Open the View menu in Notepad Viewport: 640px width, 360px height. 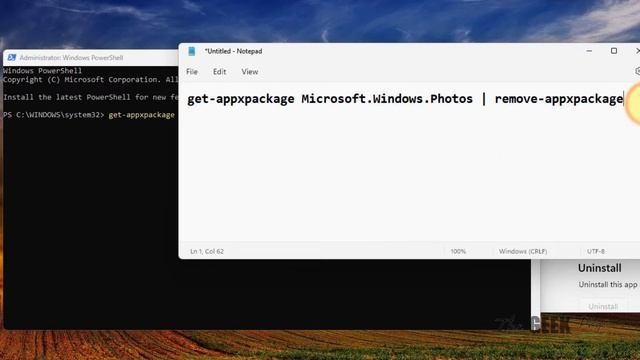click(249, 72)
